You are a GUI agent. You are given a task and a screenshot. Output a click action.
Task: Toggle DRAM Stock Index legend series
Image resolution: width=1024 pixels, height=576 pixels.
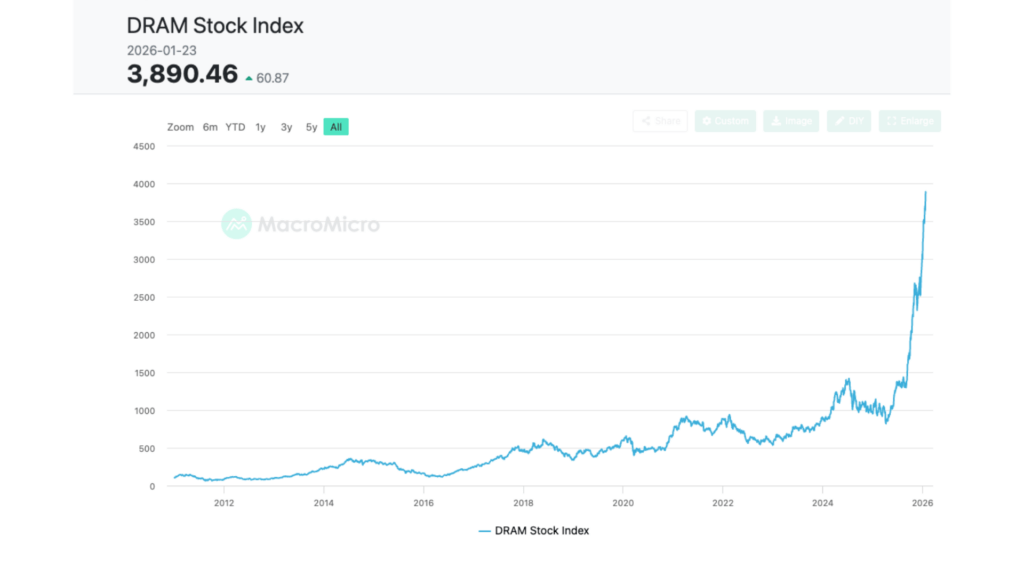[542, 531]
